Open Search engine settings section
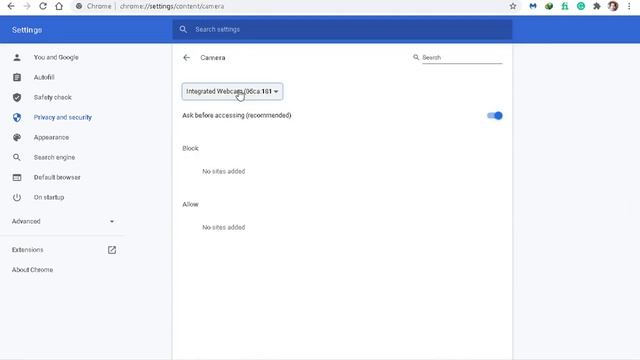Screen dimensions: 640x360 [54, 158]
